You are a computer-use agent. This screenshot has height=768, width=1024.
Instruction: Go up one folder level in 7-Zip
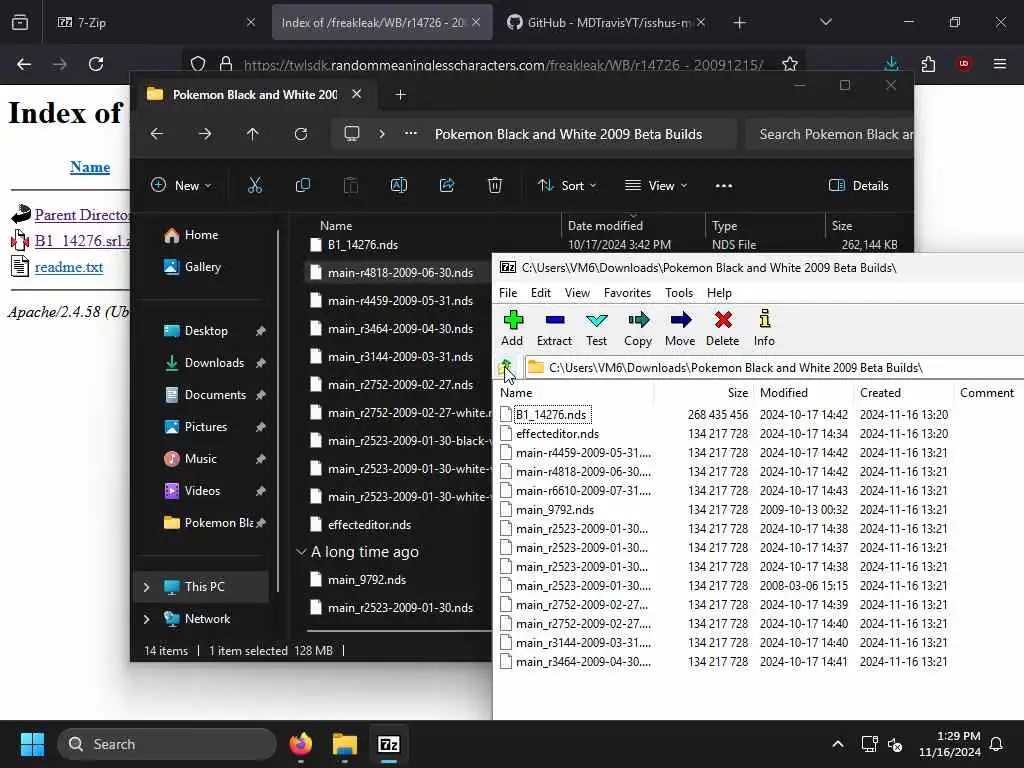point(505,368)
